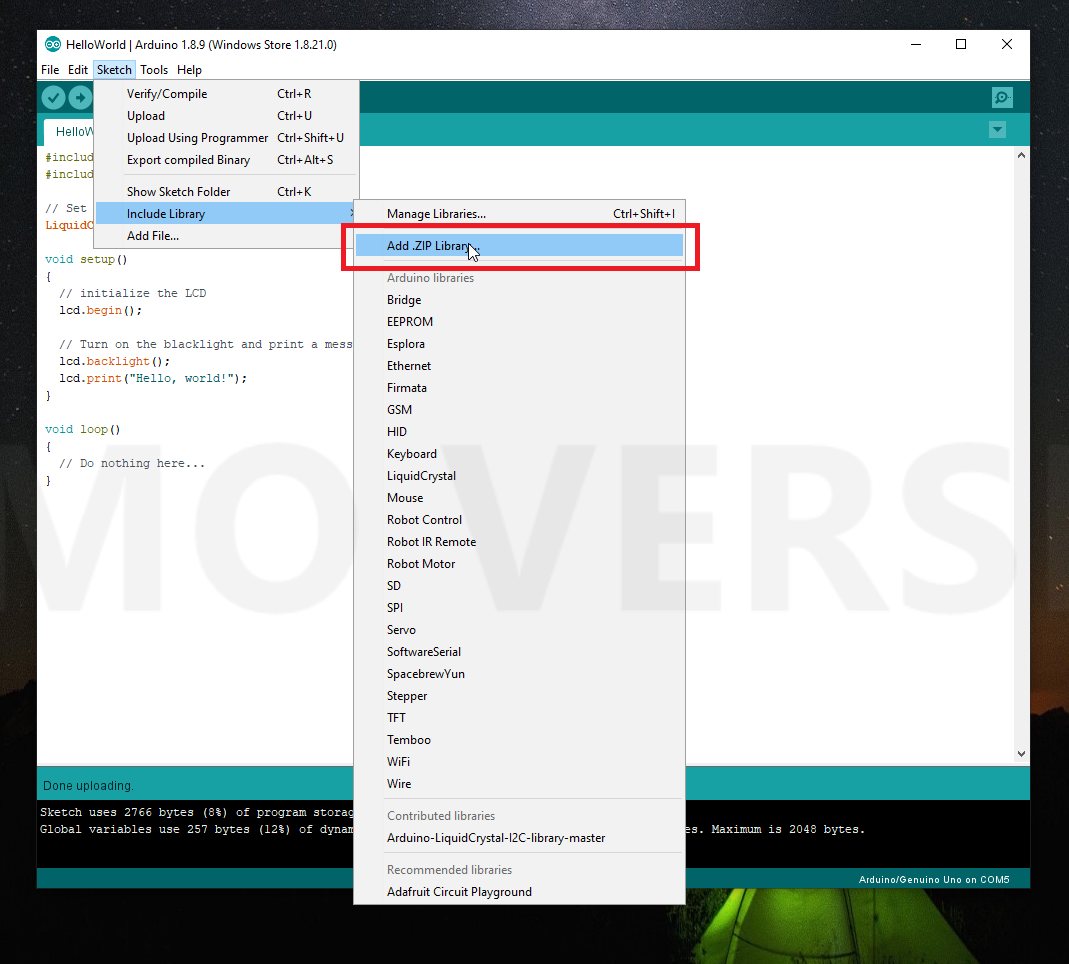The width and height of the screenshot is (1069, 964).
Task: Click the Upload arrow toolbar button
Action: coord(80,97)
